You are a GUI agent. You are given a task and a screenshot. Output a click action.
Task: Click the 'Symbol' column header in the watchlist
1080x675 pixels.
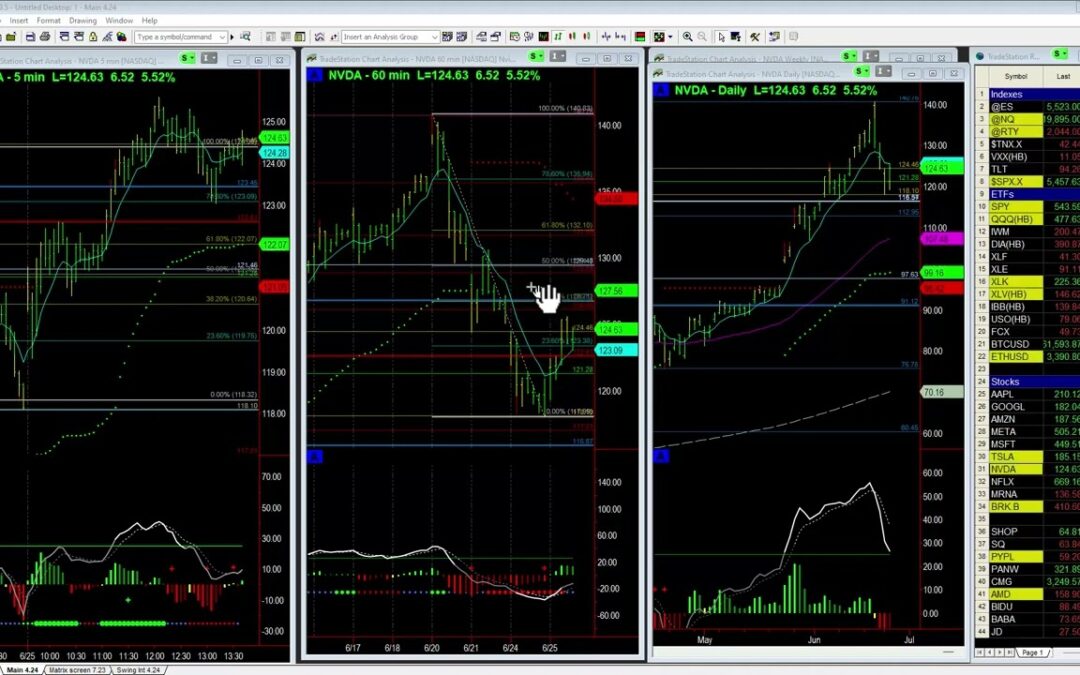(x=1015, y=76)
